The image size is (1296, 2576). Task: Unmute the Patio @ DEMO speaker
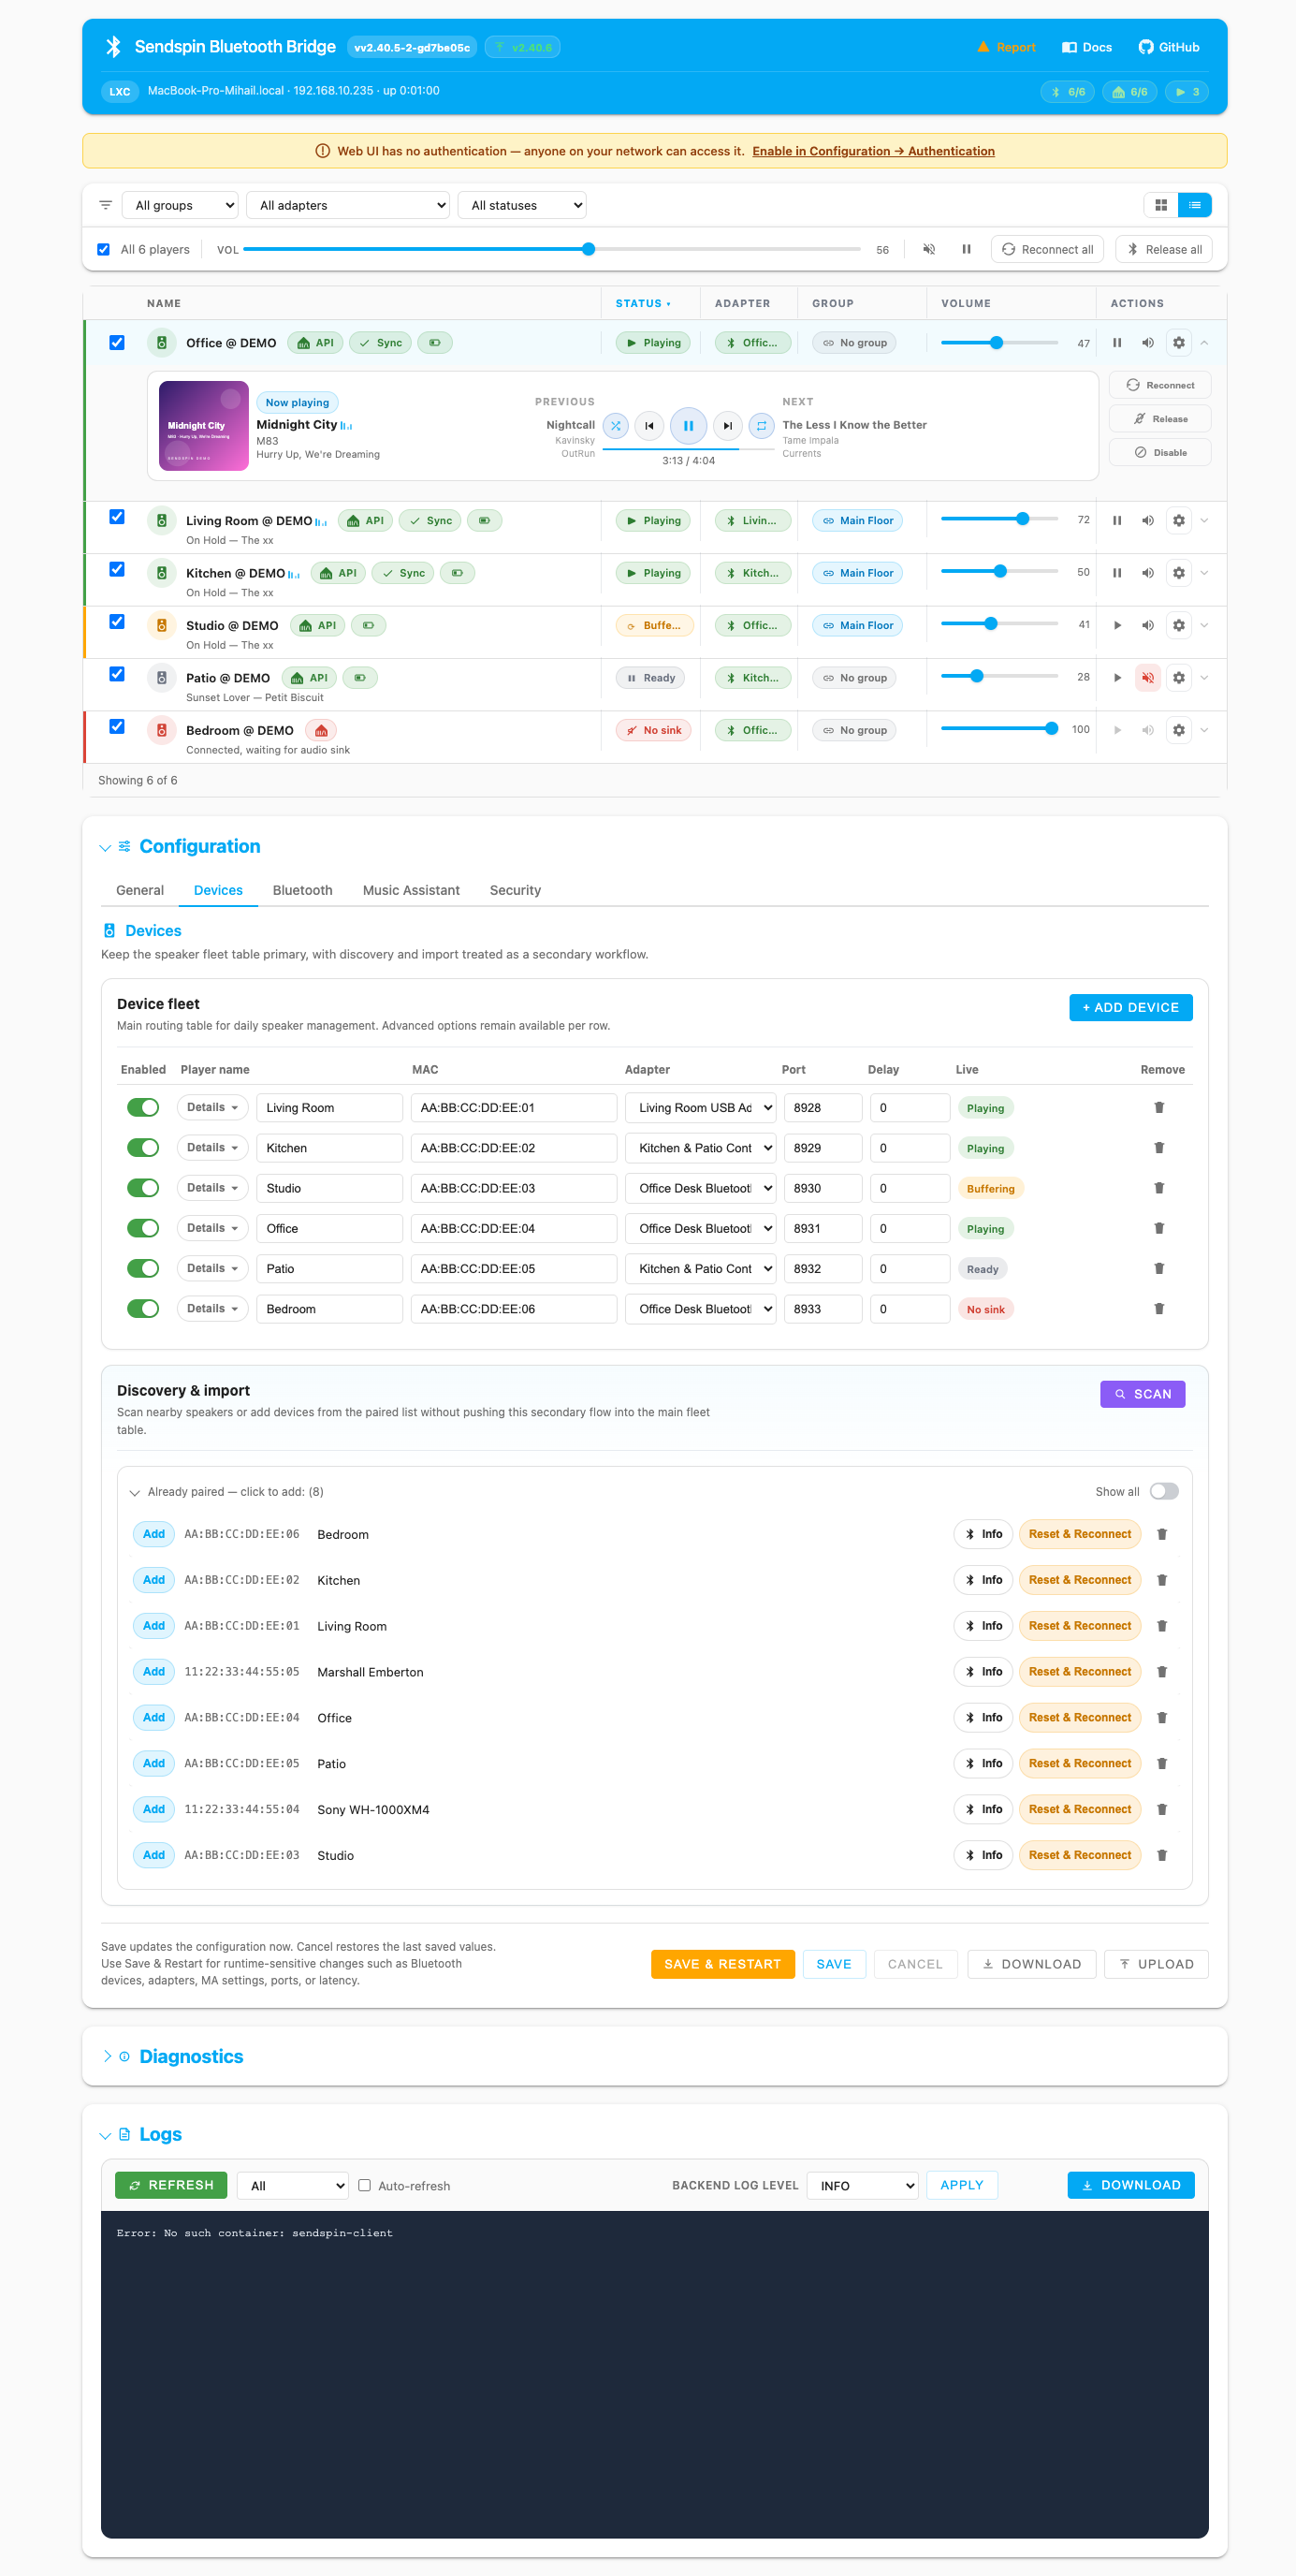click(1148, 678)
